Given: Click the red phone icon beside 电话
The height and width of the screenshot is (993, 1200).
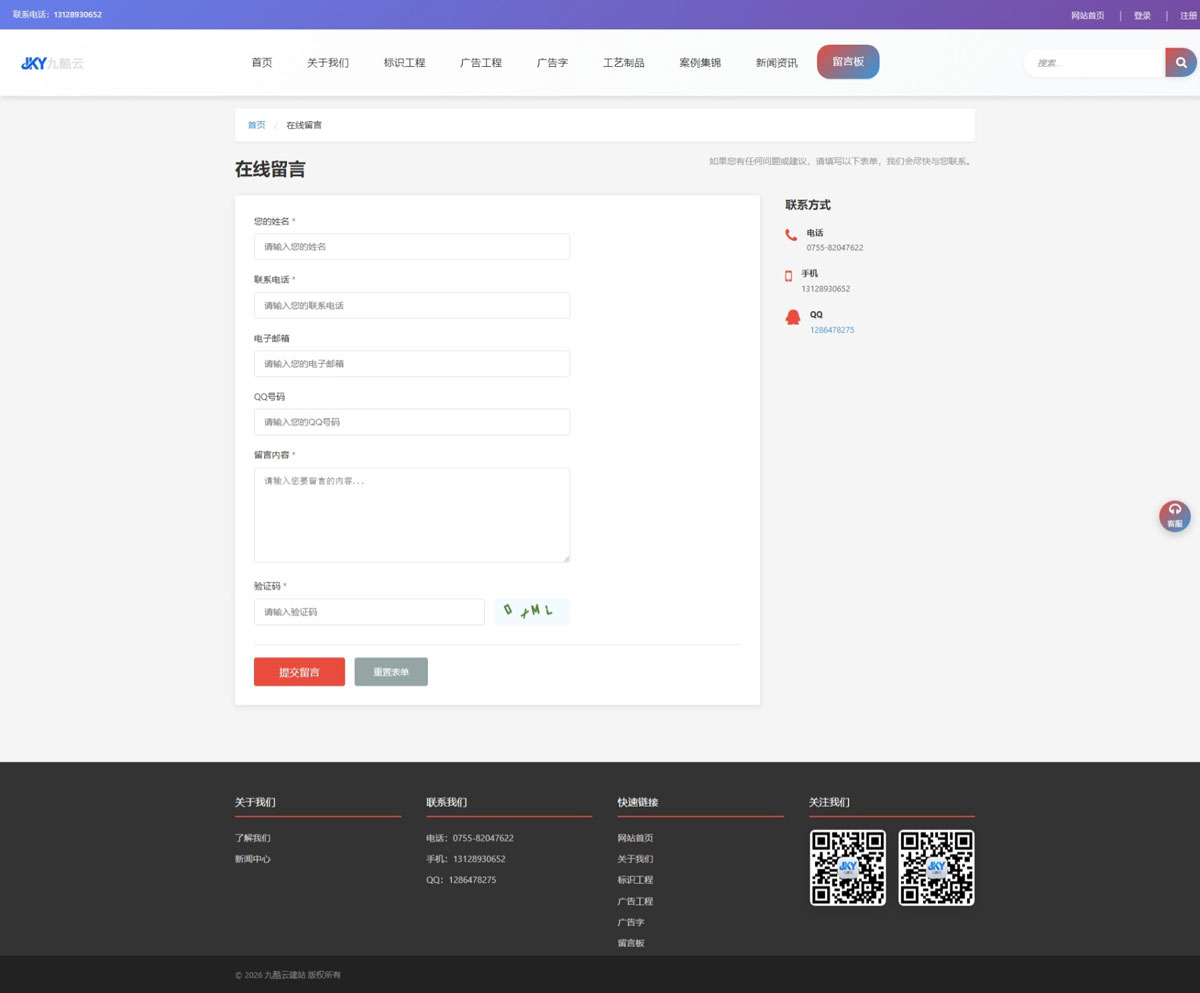Looking at the screenshot, I should (790, 234).
